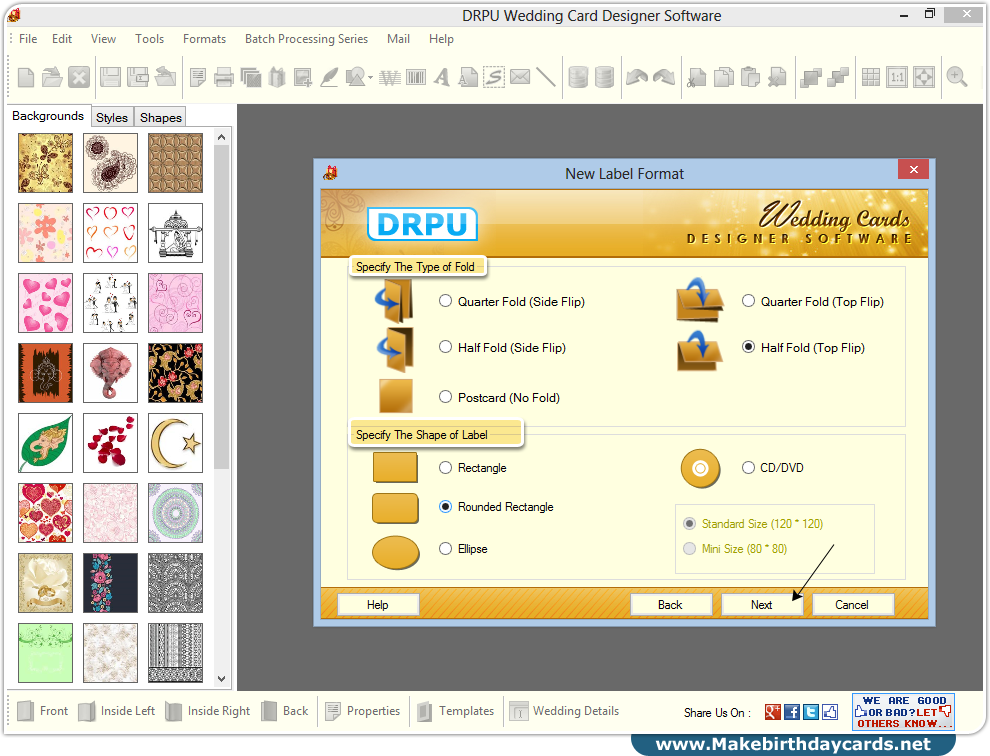The image size is (990, 756).
Task: Open the Formats menu
Action: click(204, 39)
